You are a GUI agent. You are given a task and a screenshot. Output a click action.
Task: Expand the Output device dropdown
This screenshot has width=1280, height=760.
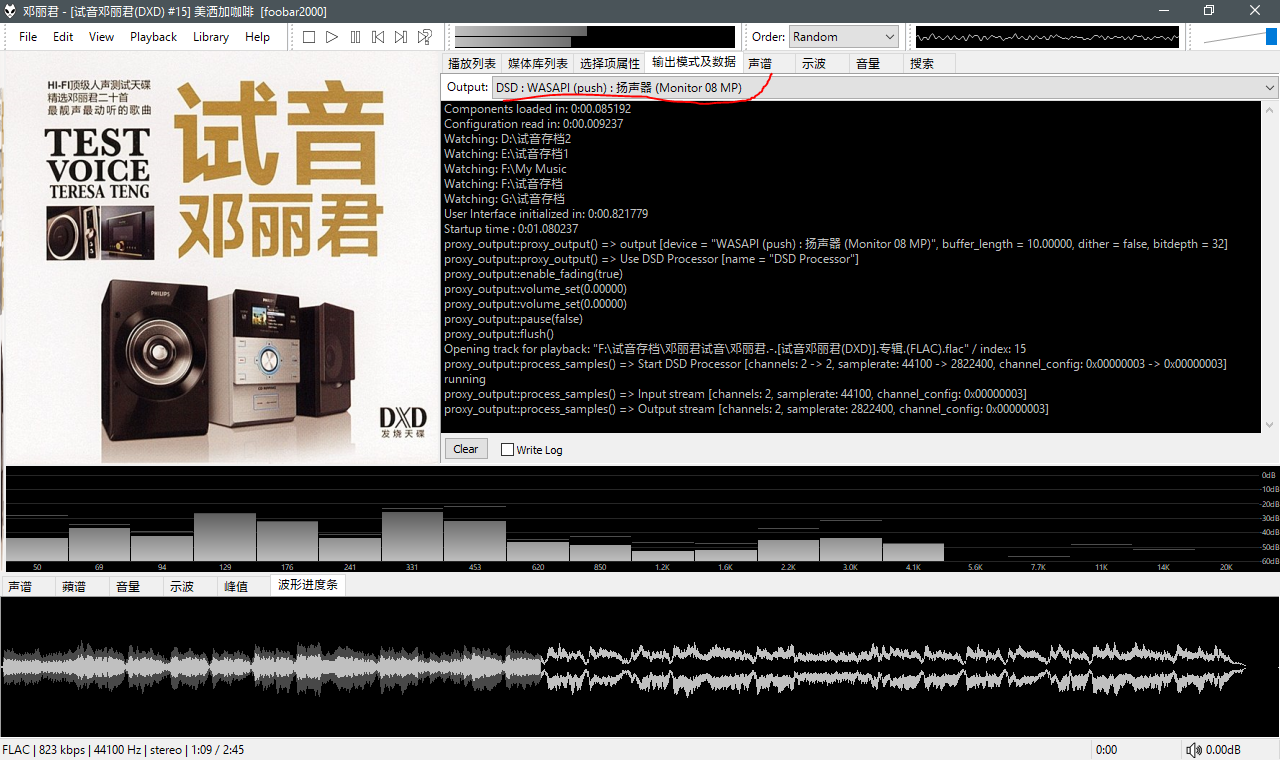tap(1270, 88)
